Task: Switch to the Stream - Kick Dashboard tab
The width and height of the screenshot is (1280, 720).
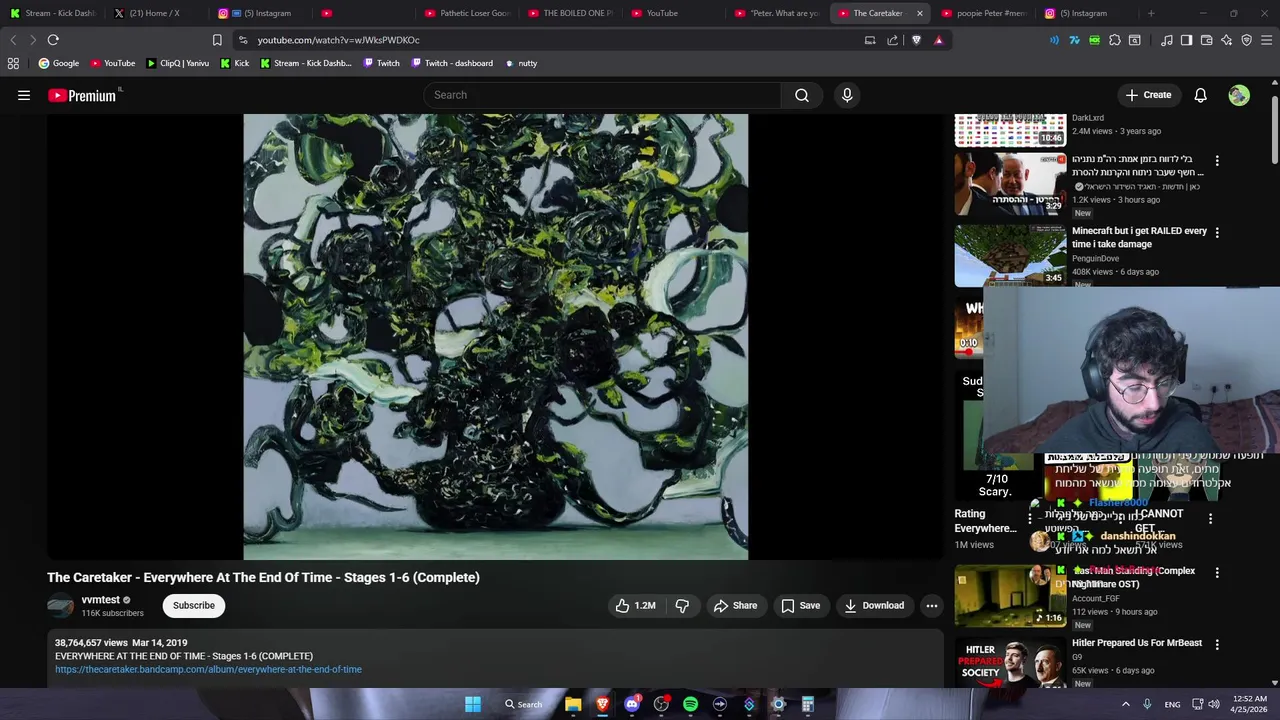Action: pyautogui.click(x=52, y=13)
